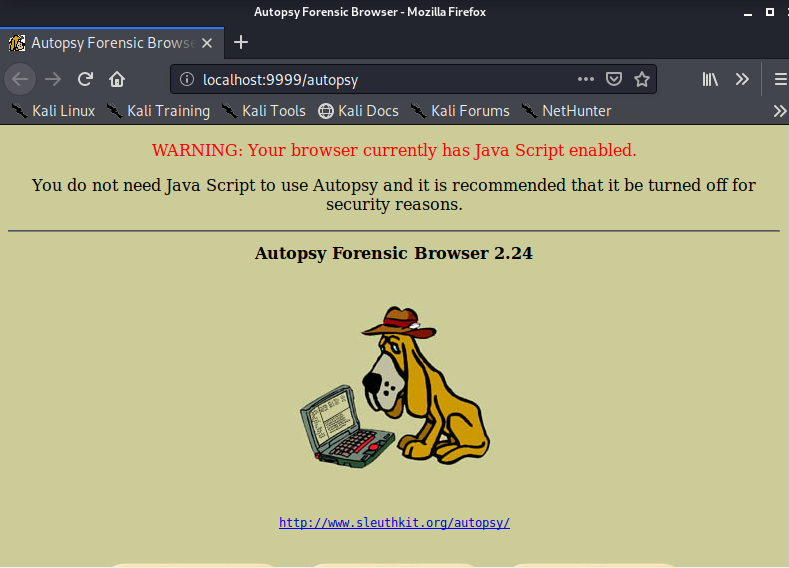Open Kali Tools bookmark

263,111
